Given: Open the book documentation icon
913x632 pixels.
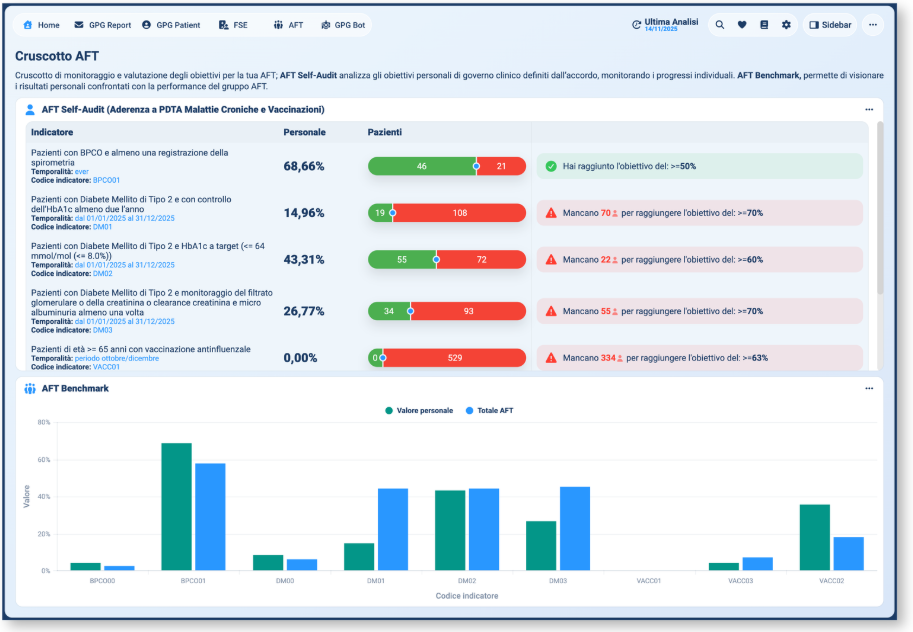Looking at the screenshot, I should click(764, 25).
